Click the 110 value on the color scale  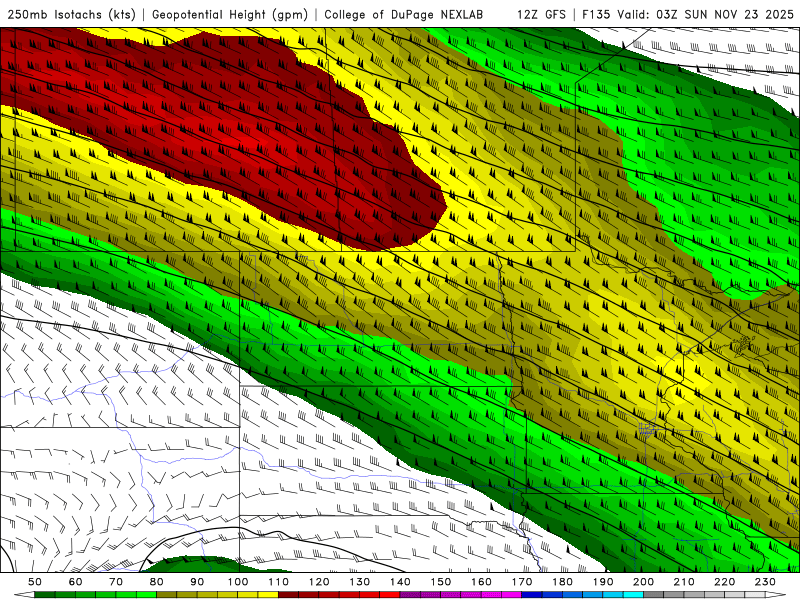[x=279, y=582]
